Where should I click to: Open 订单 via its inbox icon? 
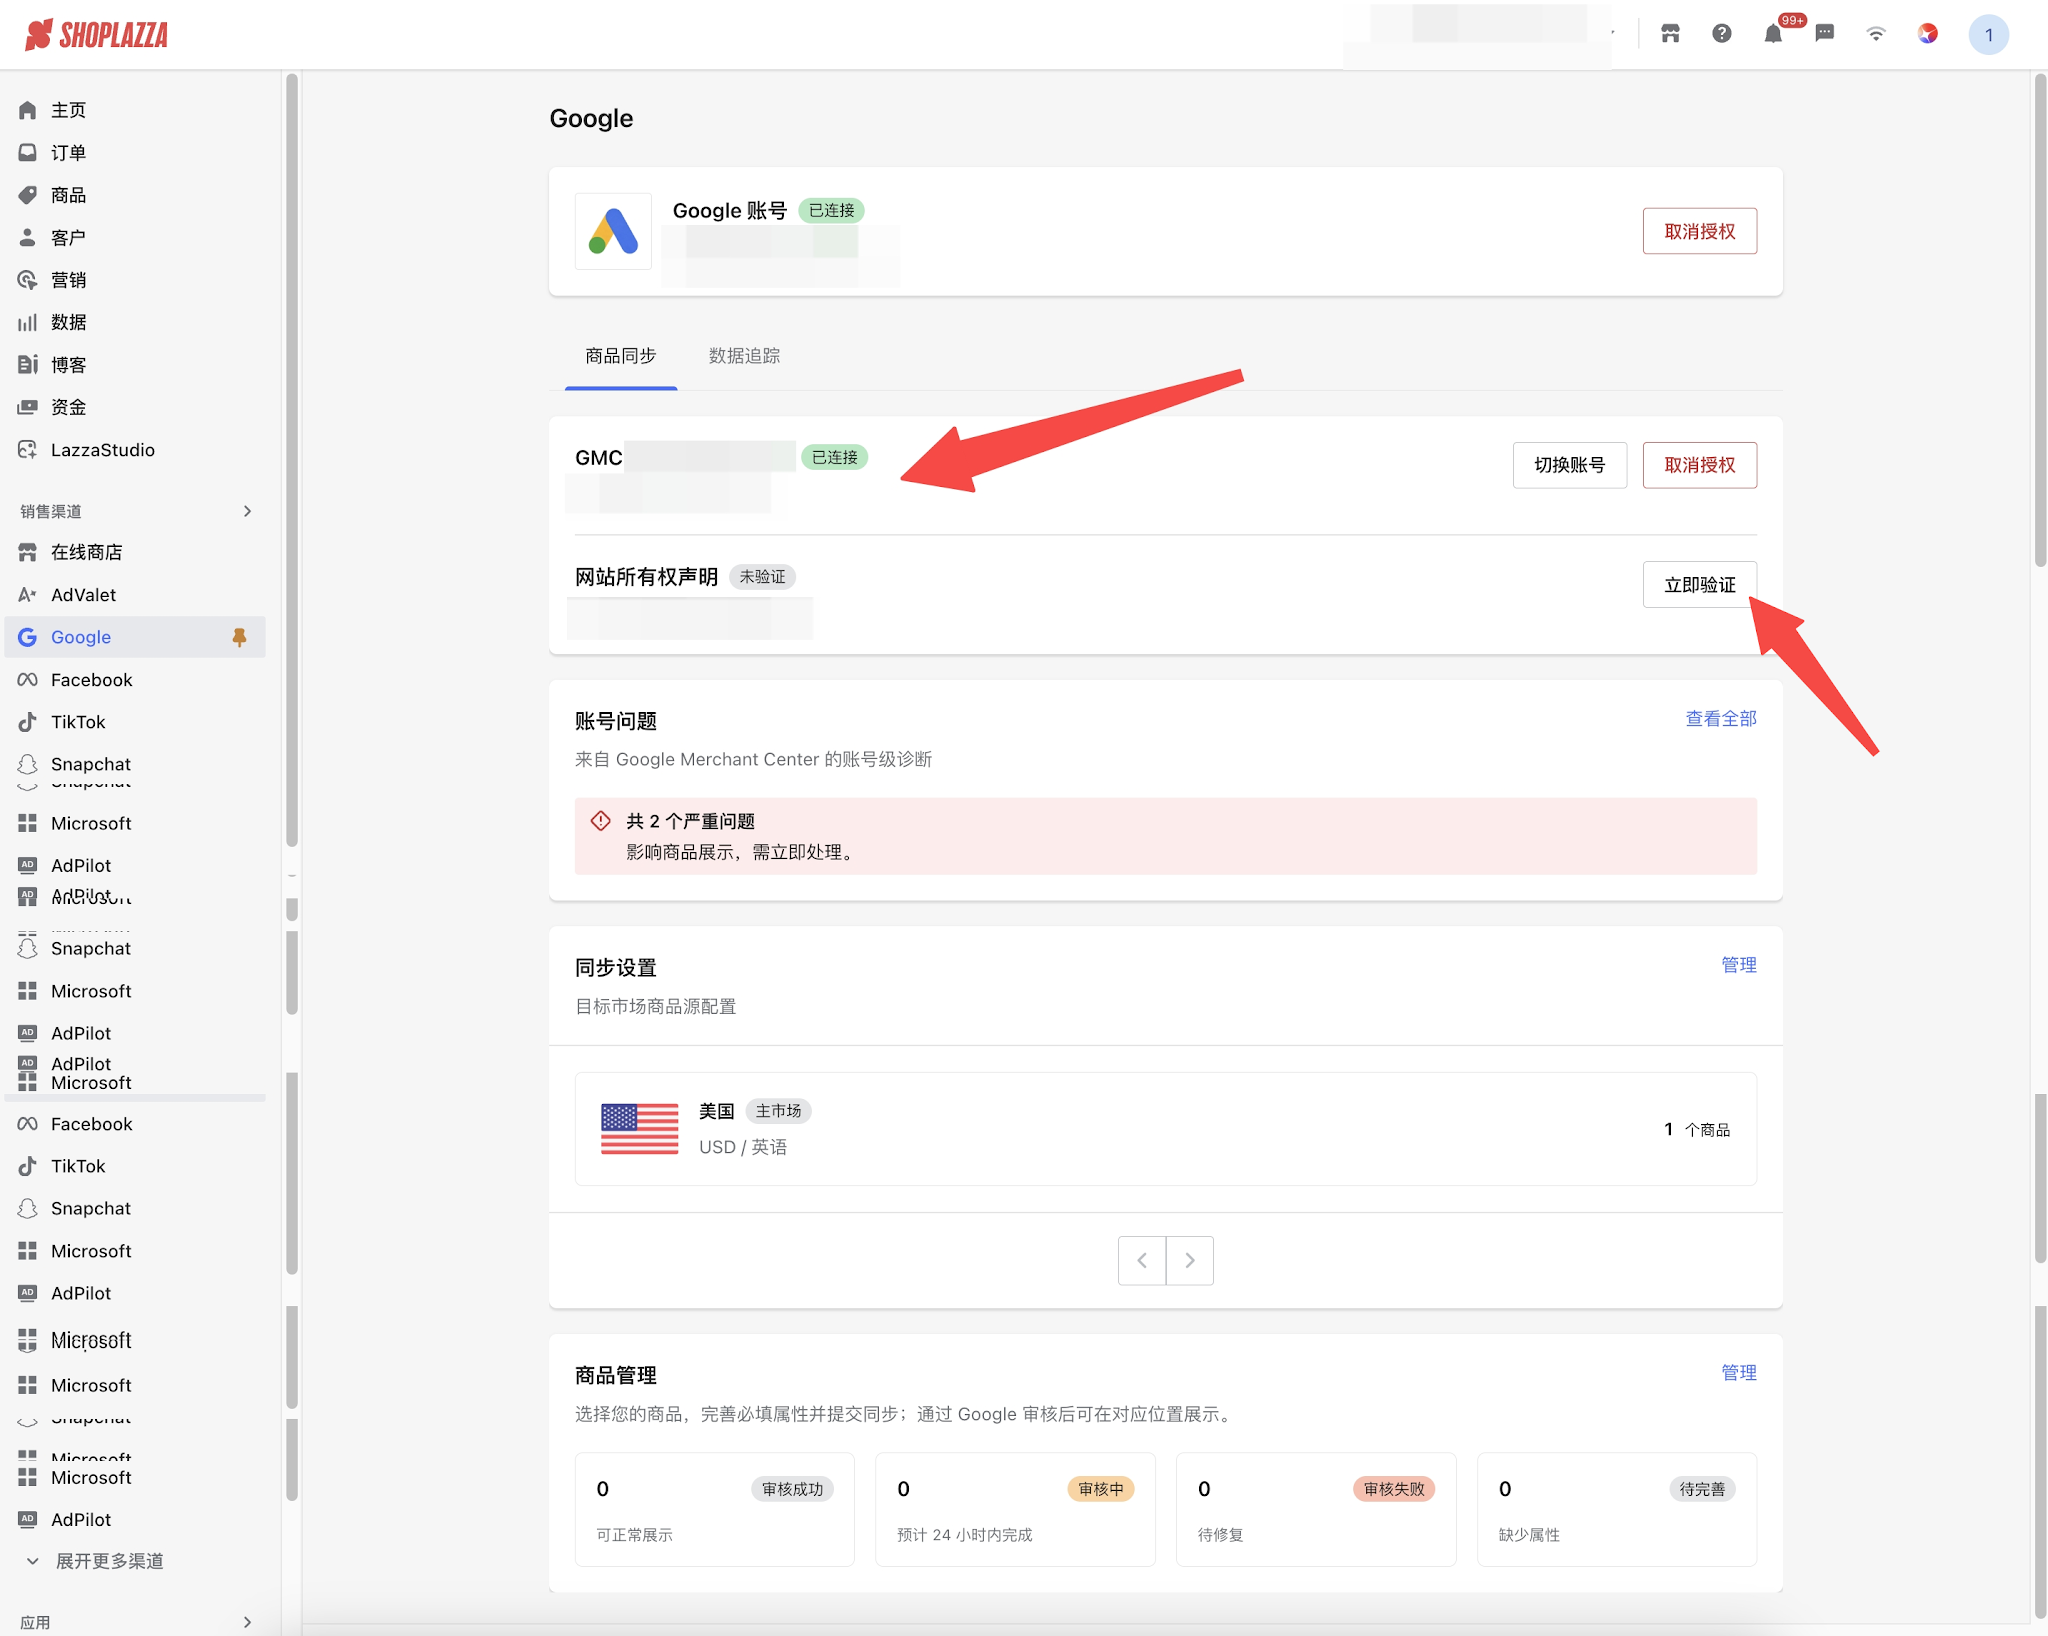(x=27, y=152)
